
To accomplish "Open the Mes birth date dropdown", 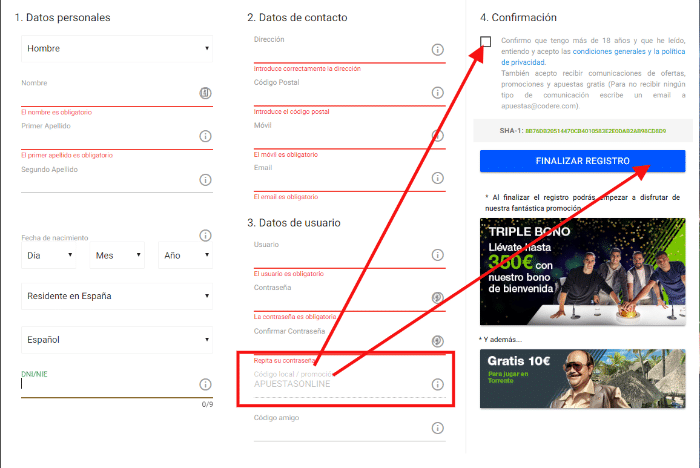I will (x=117, y=255).
